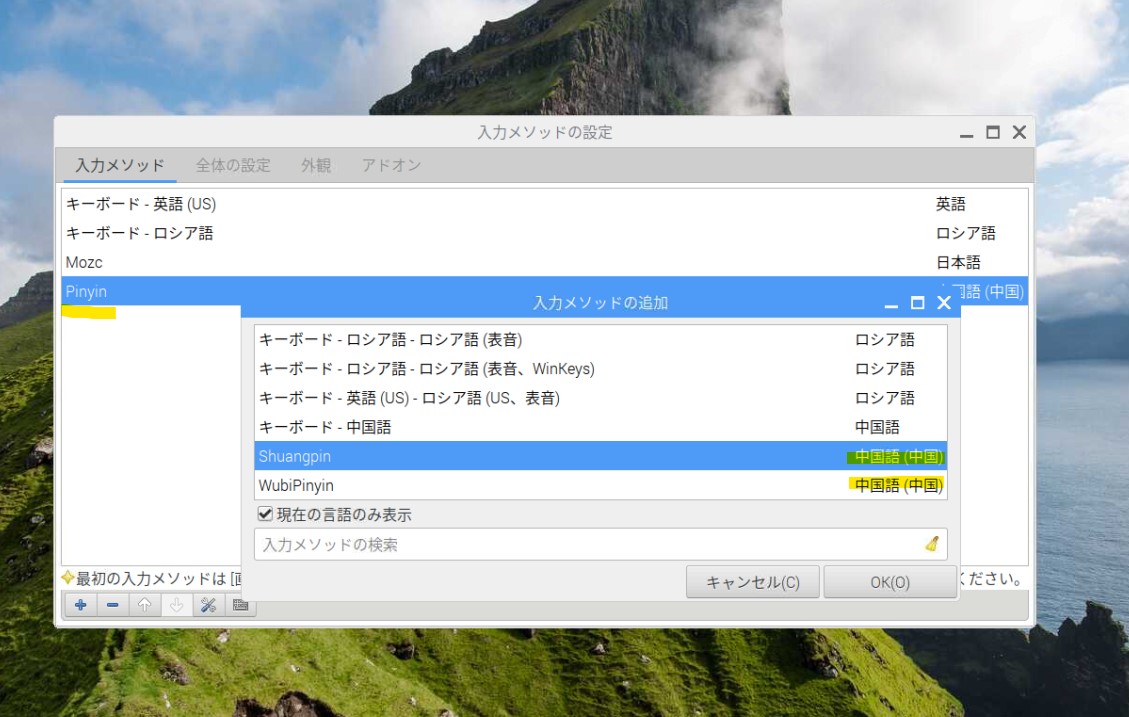Open the configure input method tools icon
The image size is (1129, 717).
click(208, 605)
